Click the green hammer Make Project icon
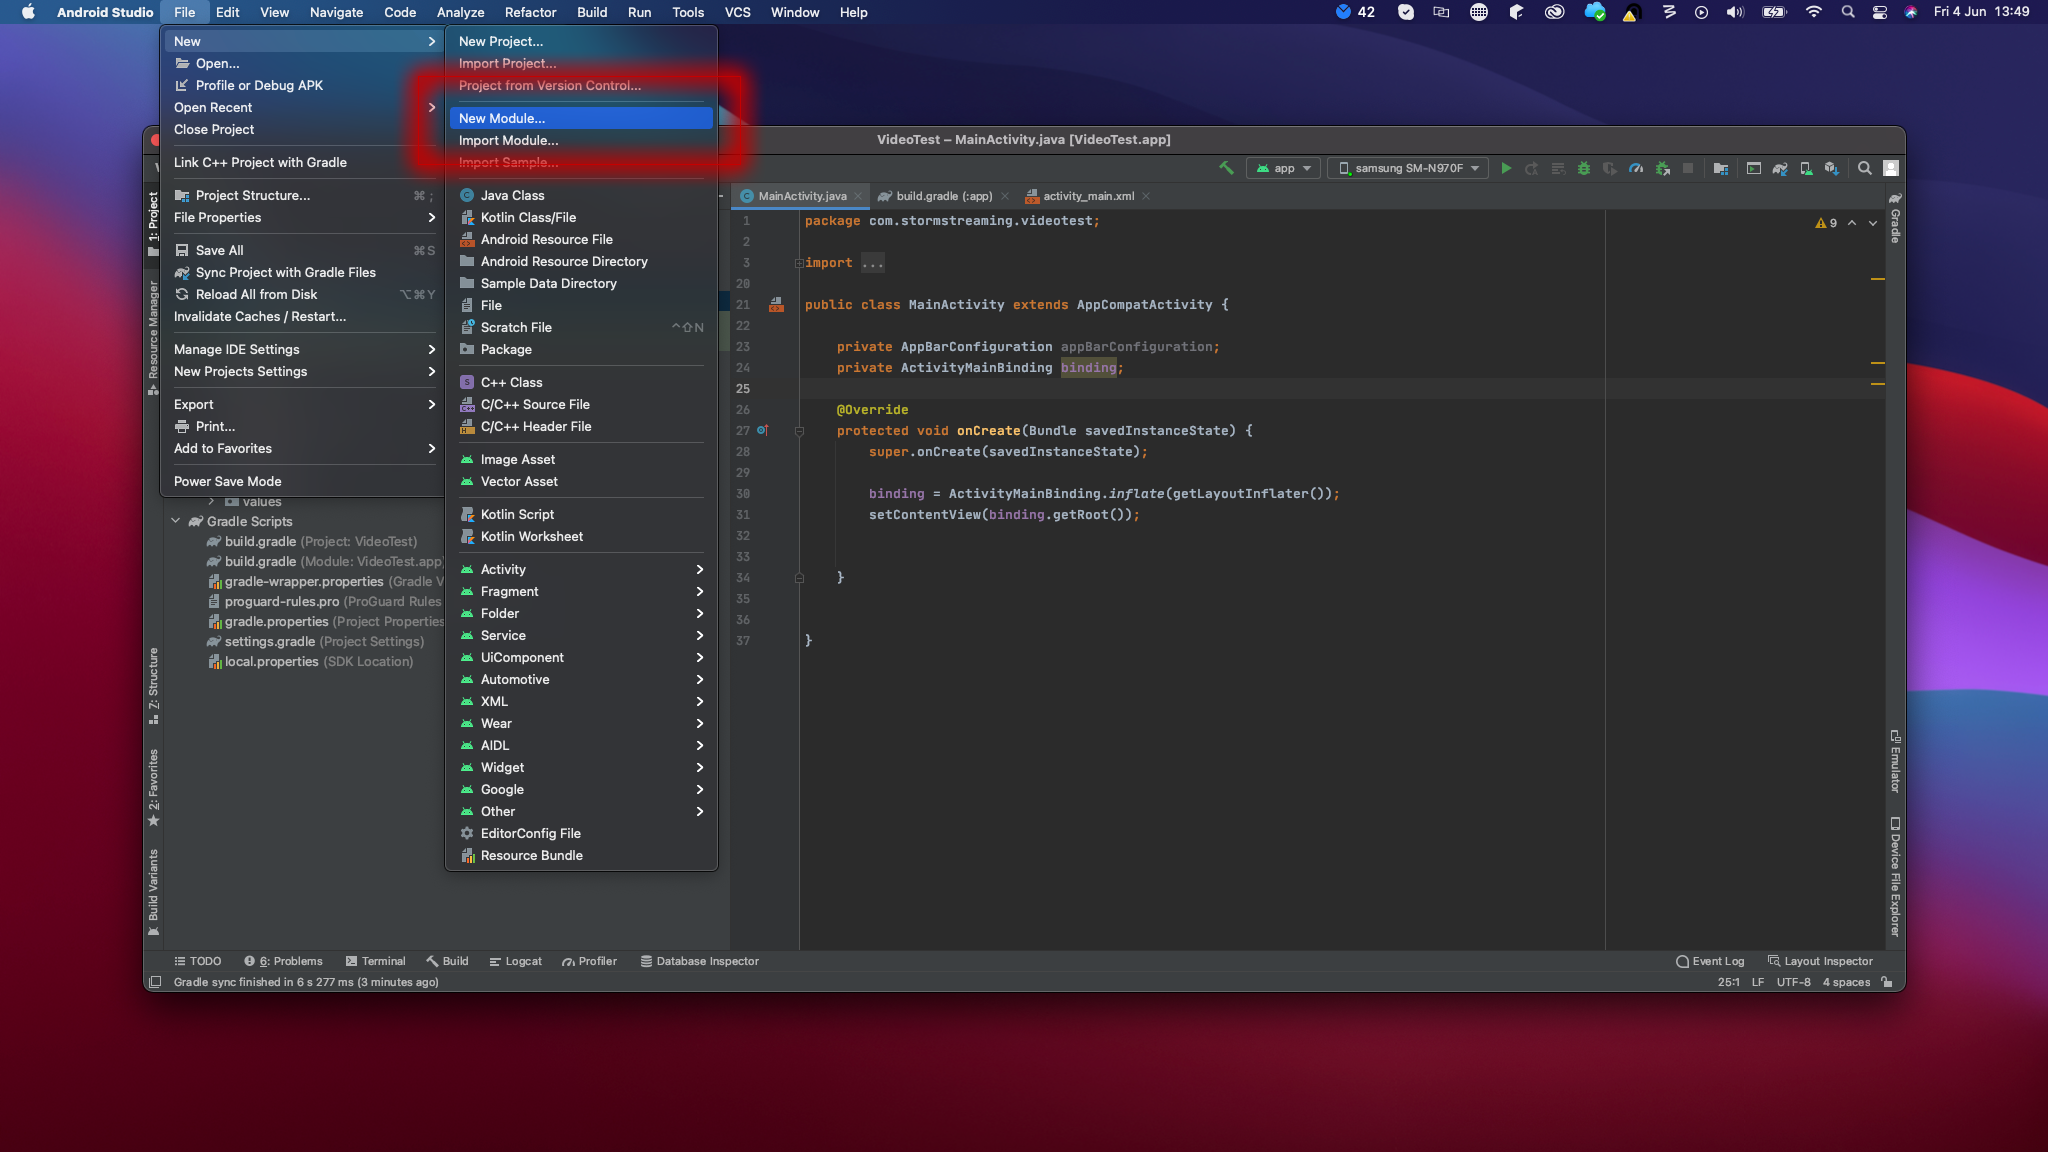Viewport: 2048px width, 1152px height. [x=1226, y=168]
